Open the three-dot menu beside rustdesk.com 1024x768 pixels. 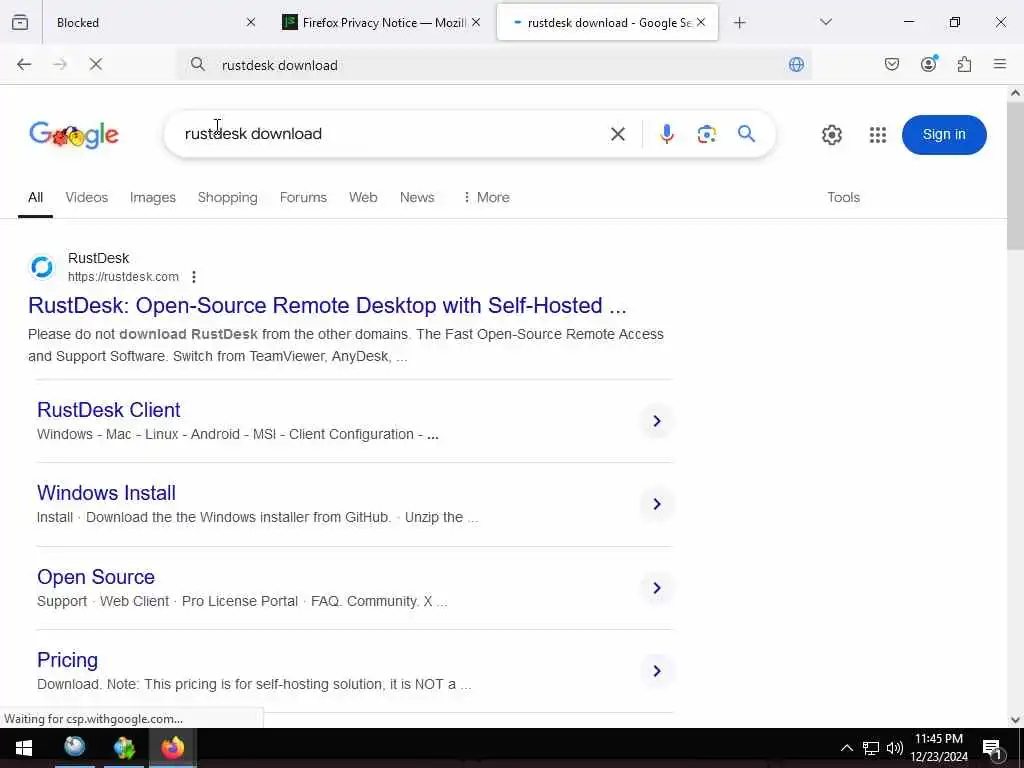(194, 277)
